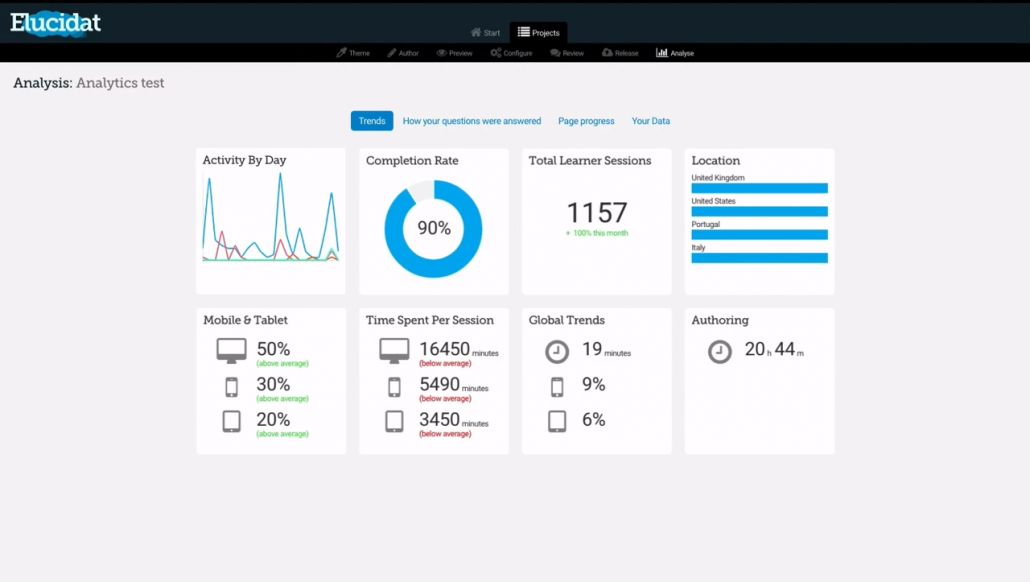Click the United Kingdom bar in Location
1030x582 pixels.
(758, 187)
